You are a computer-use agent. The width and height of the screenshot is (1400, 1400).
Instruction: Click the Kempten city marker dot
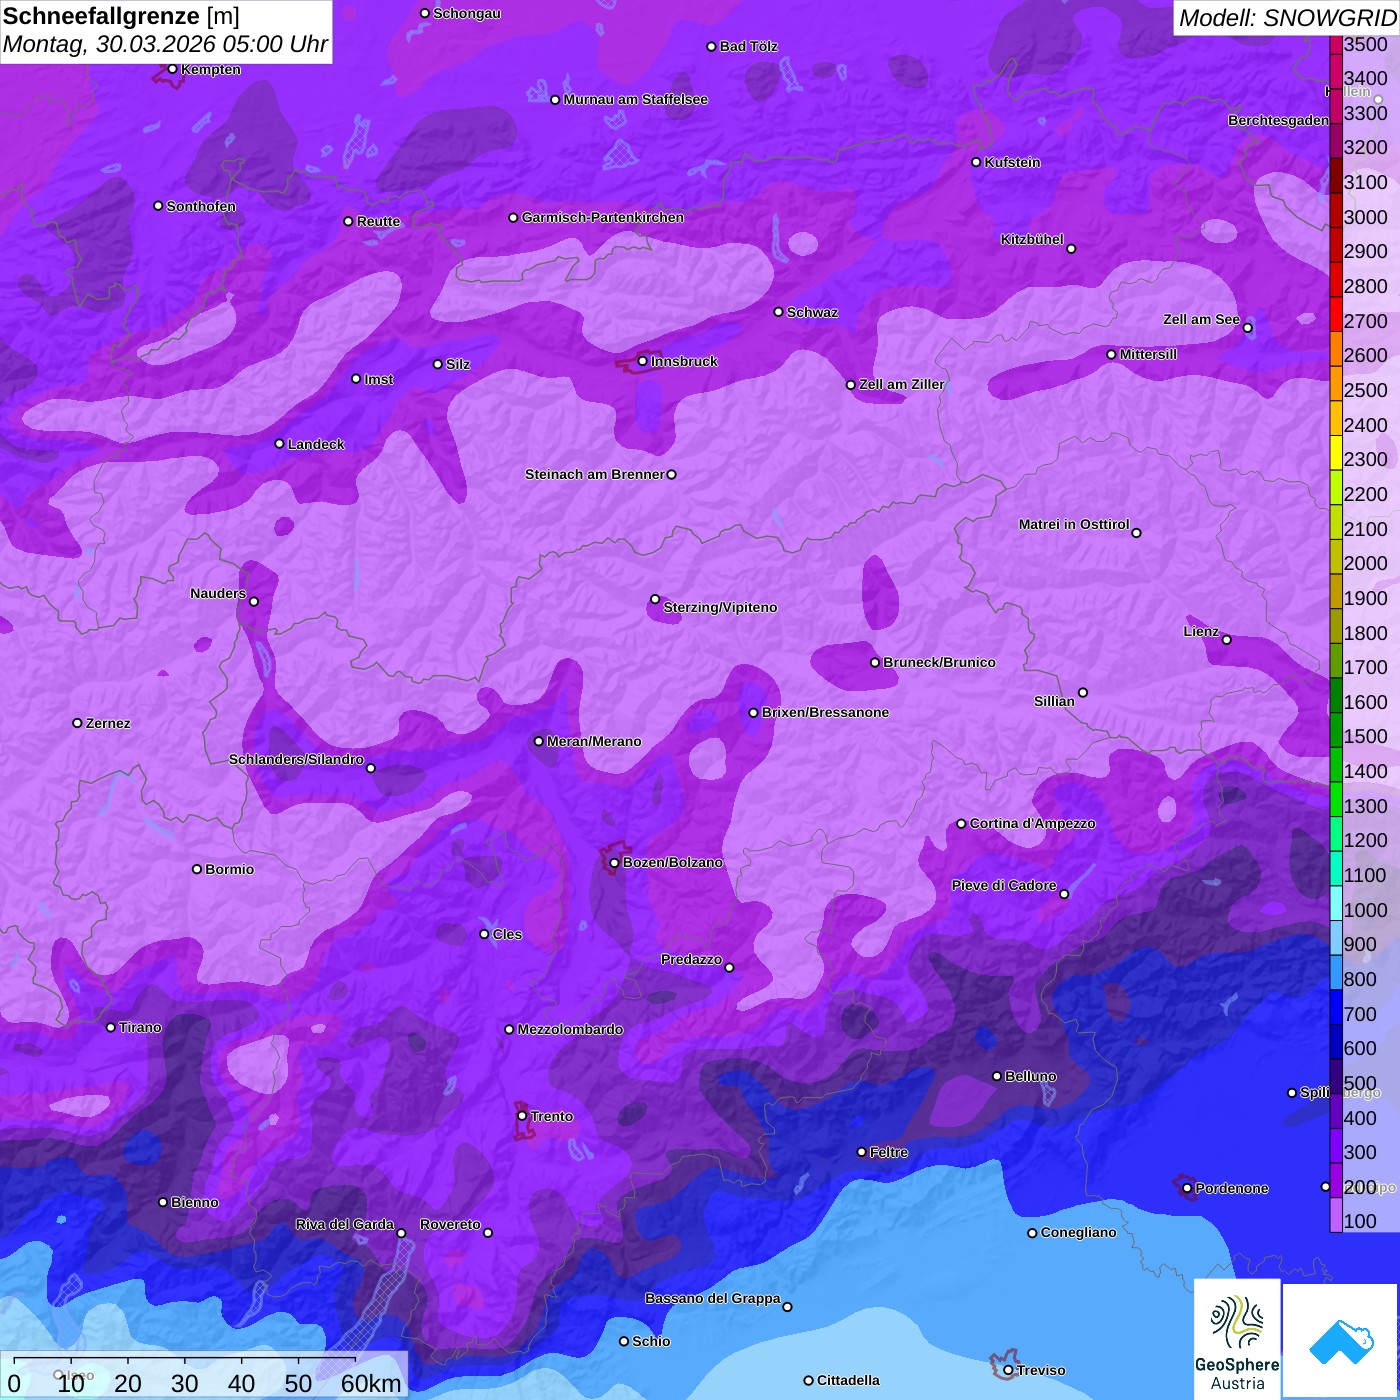tap(172, 69)
